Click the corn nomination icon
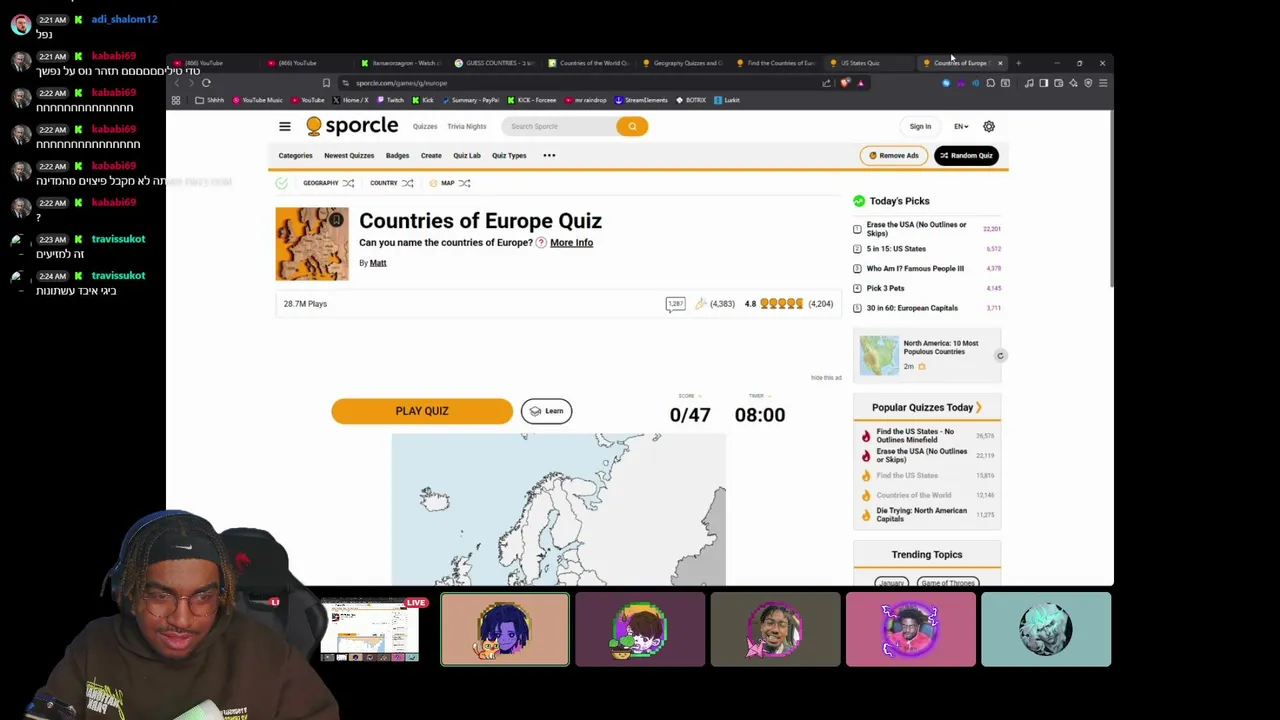 701,304
